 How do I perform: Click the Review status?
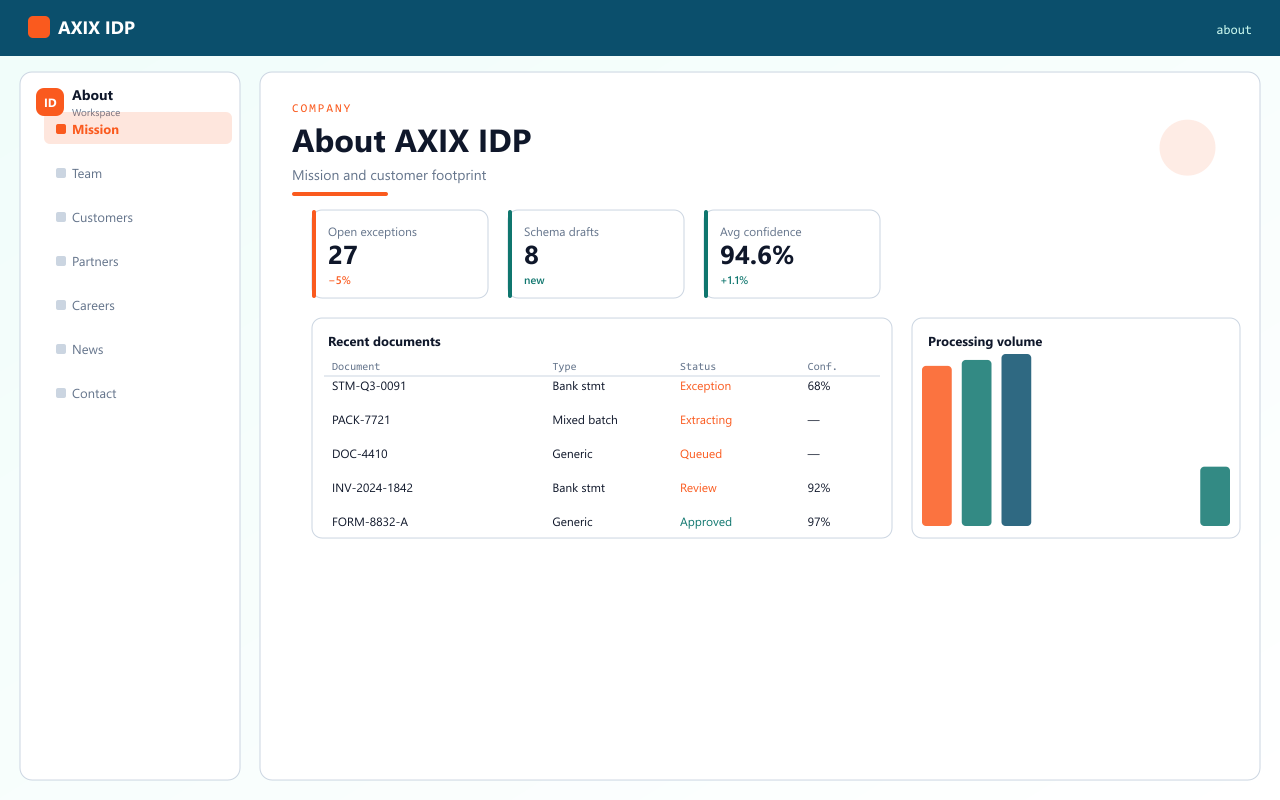point(698,488)
